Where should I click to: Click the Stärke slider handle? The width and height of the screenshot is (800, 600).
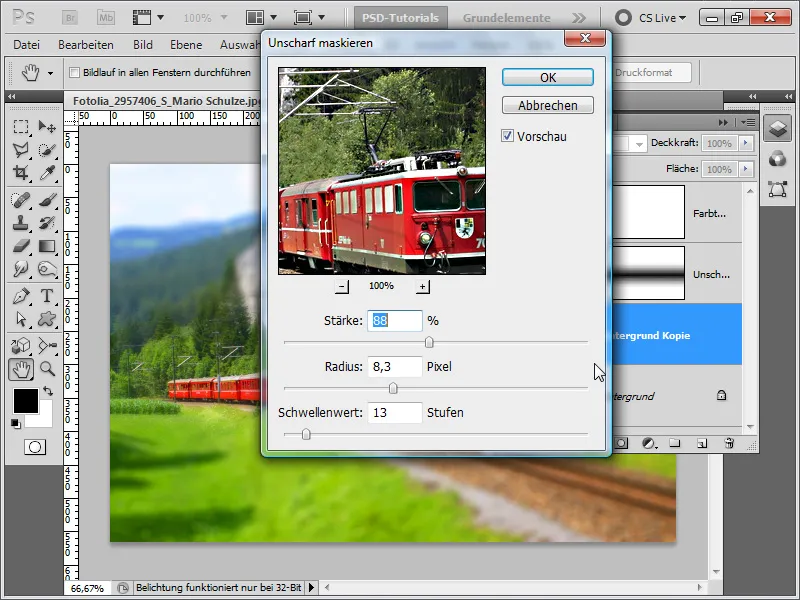429,342
